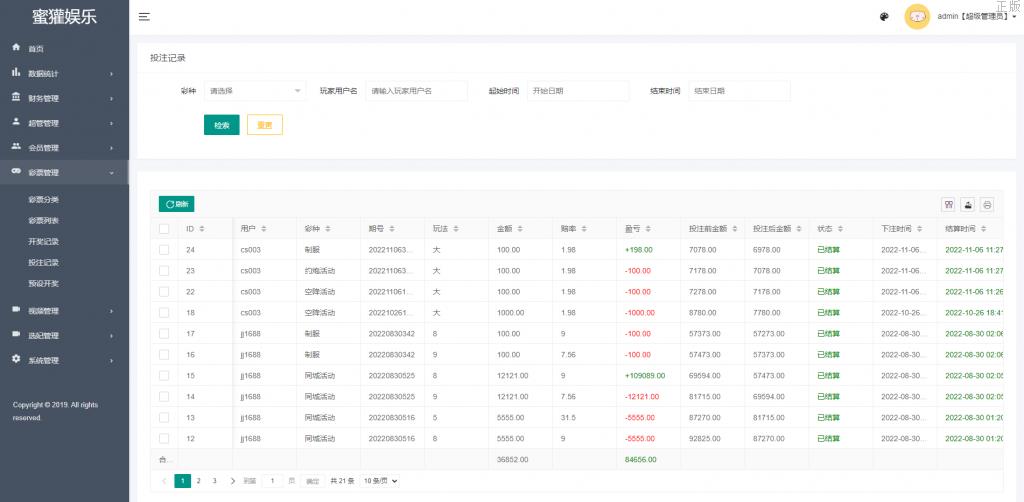Toggle the select-all checkbox in table header
Viewport: 1024px width, 502px height.
tap(164, 229)
